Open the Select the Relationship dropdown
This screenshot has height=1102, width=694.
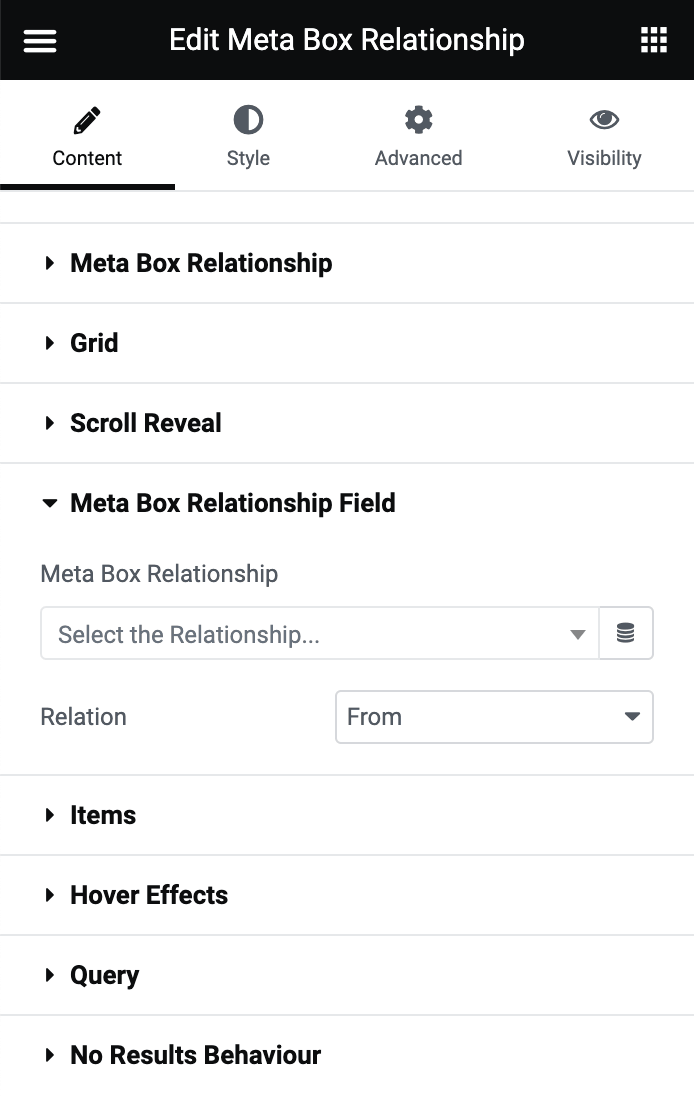click(320, 632)
